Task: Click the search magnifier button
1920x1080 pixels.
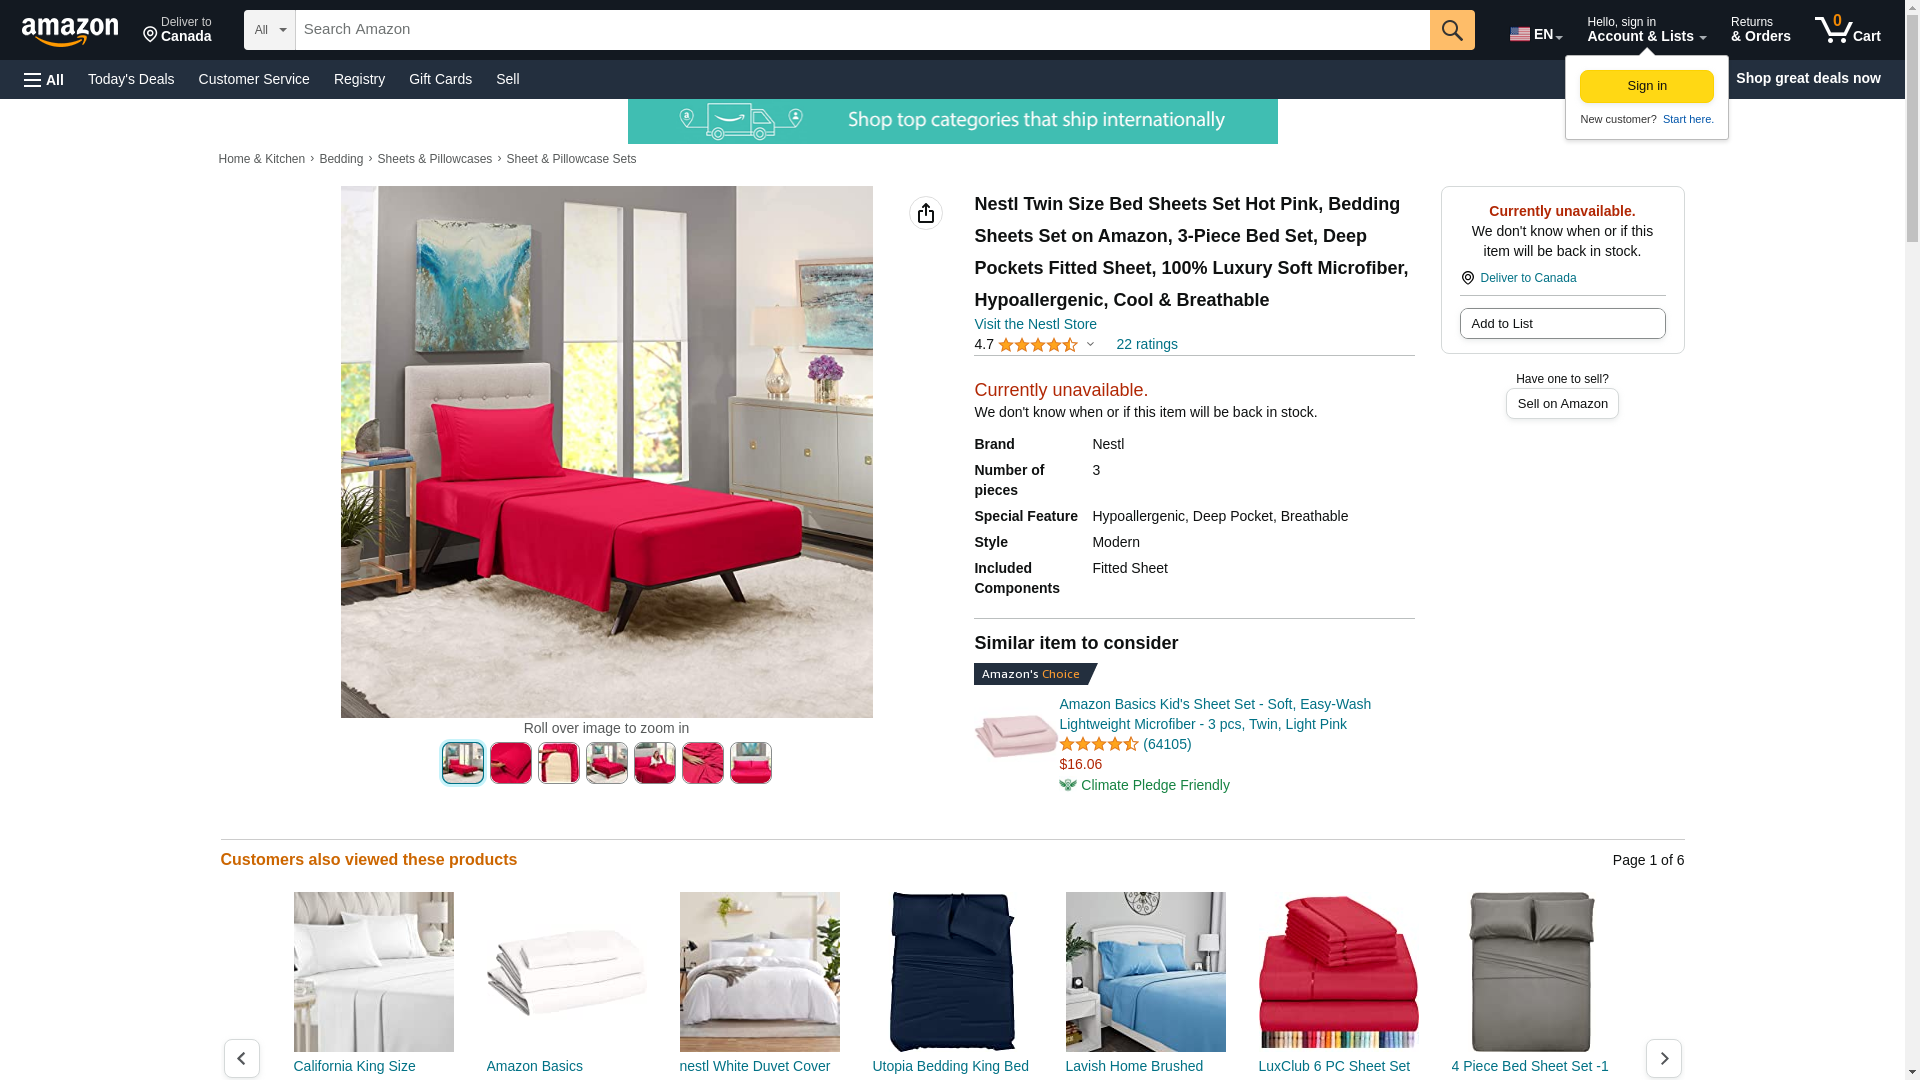Action: (x=1452, y=30)
